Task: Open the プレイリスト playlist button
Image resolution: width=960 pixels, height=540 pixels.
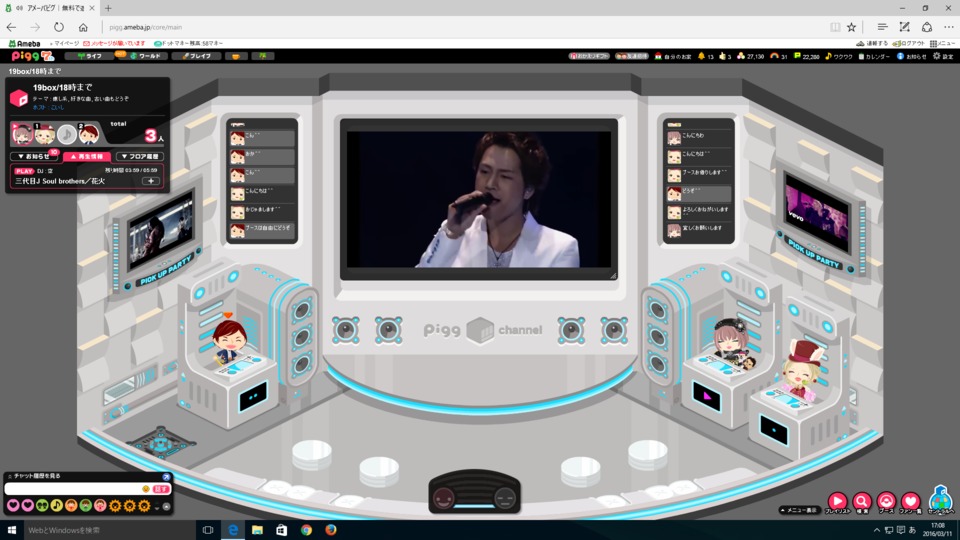Action: coord(838,503)
